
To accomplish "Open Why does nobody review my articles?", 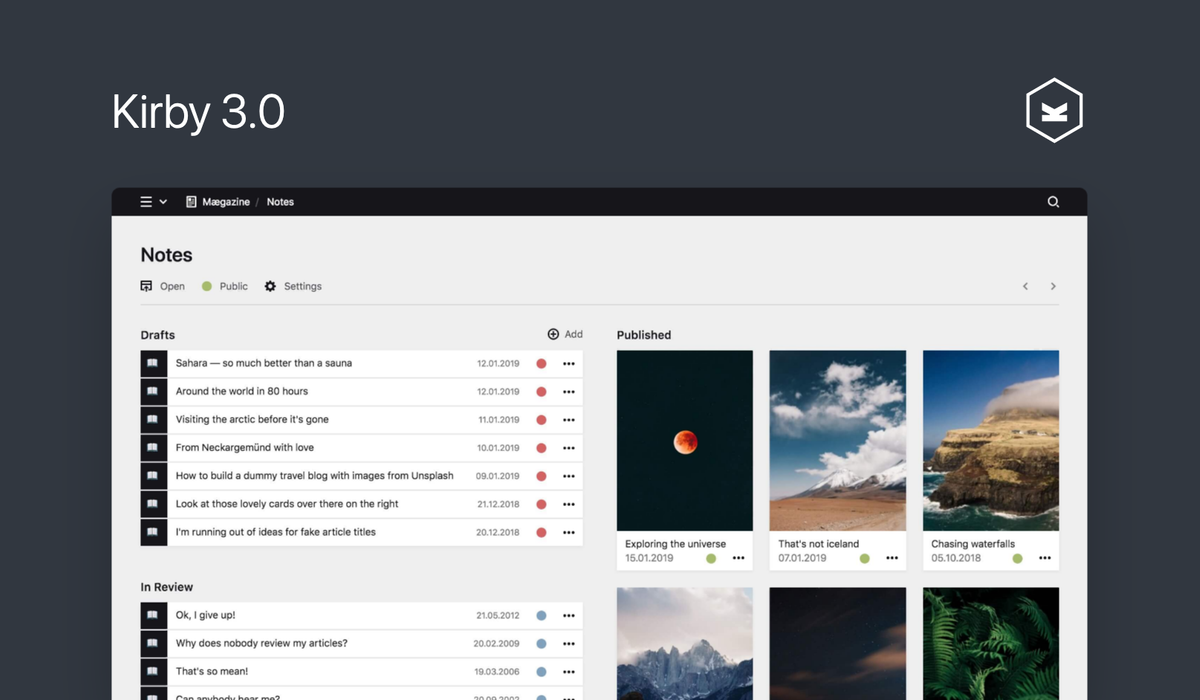I will [262, 643].
